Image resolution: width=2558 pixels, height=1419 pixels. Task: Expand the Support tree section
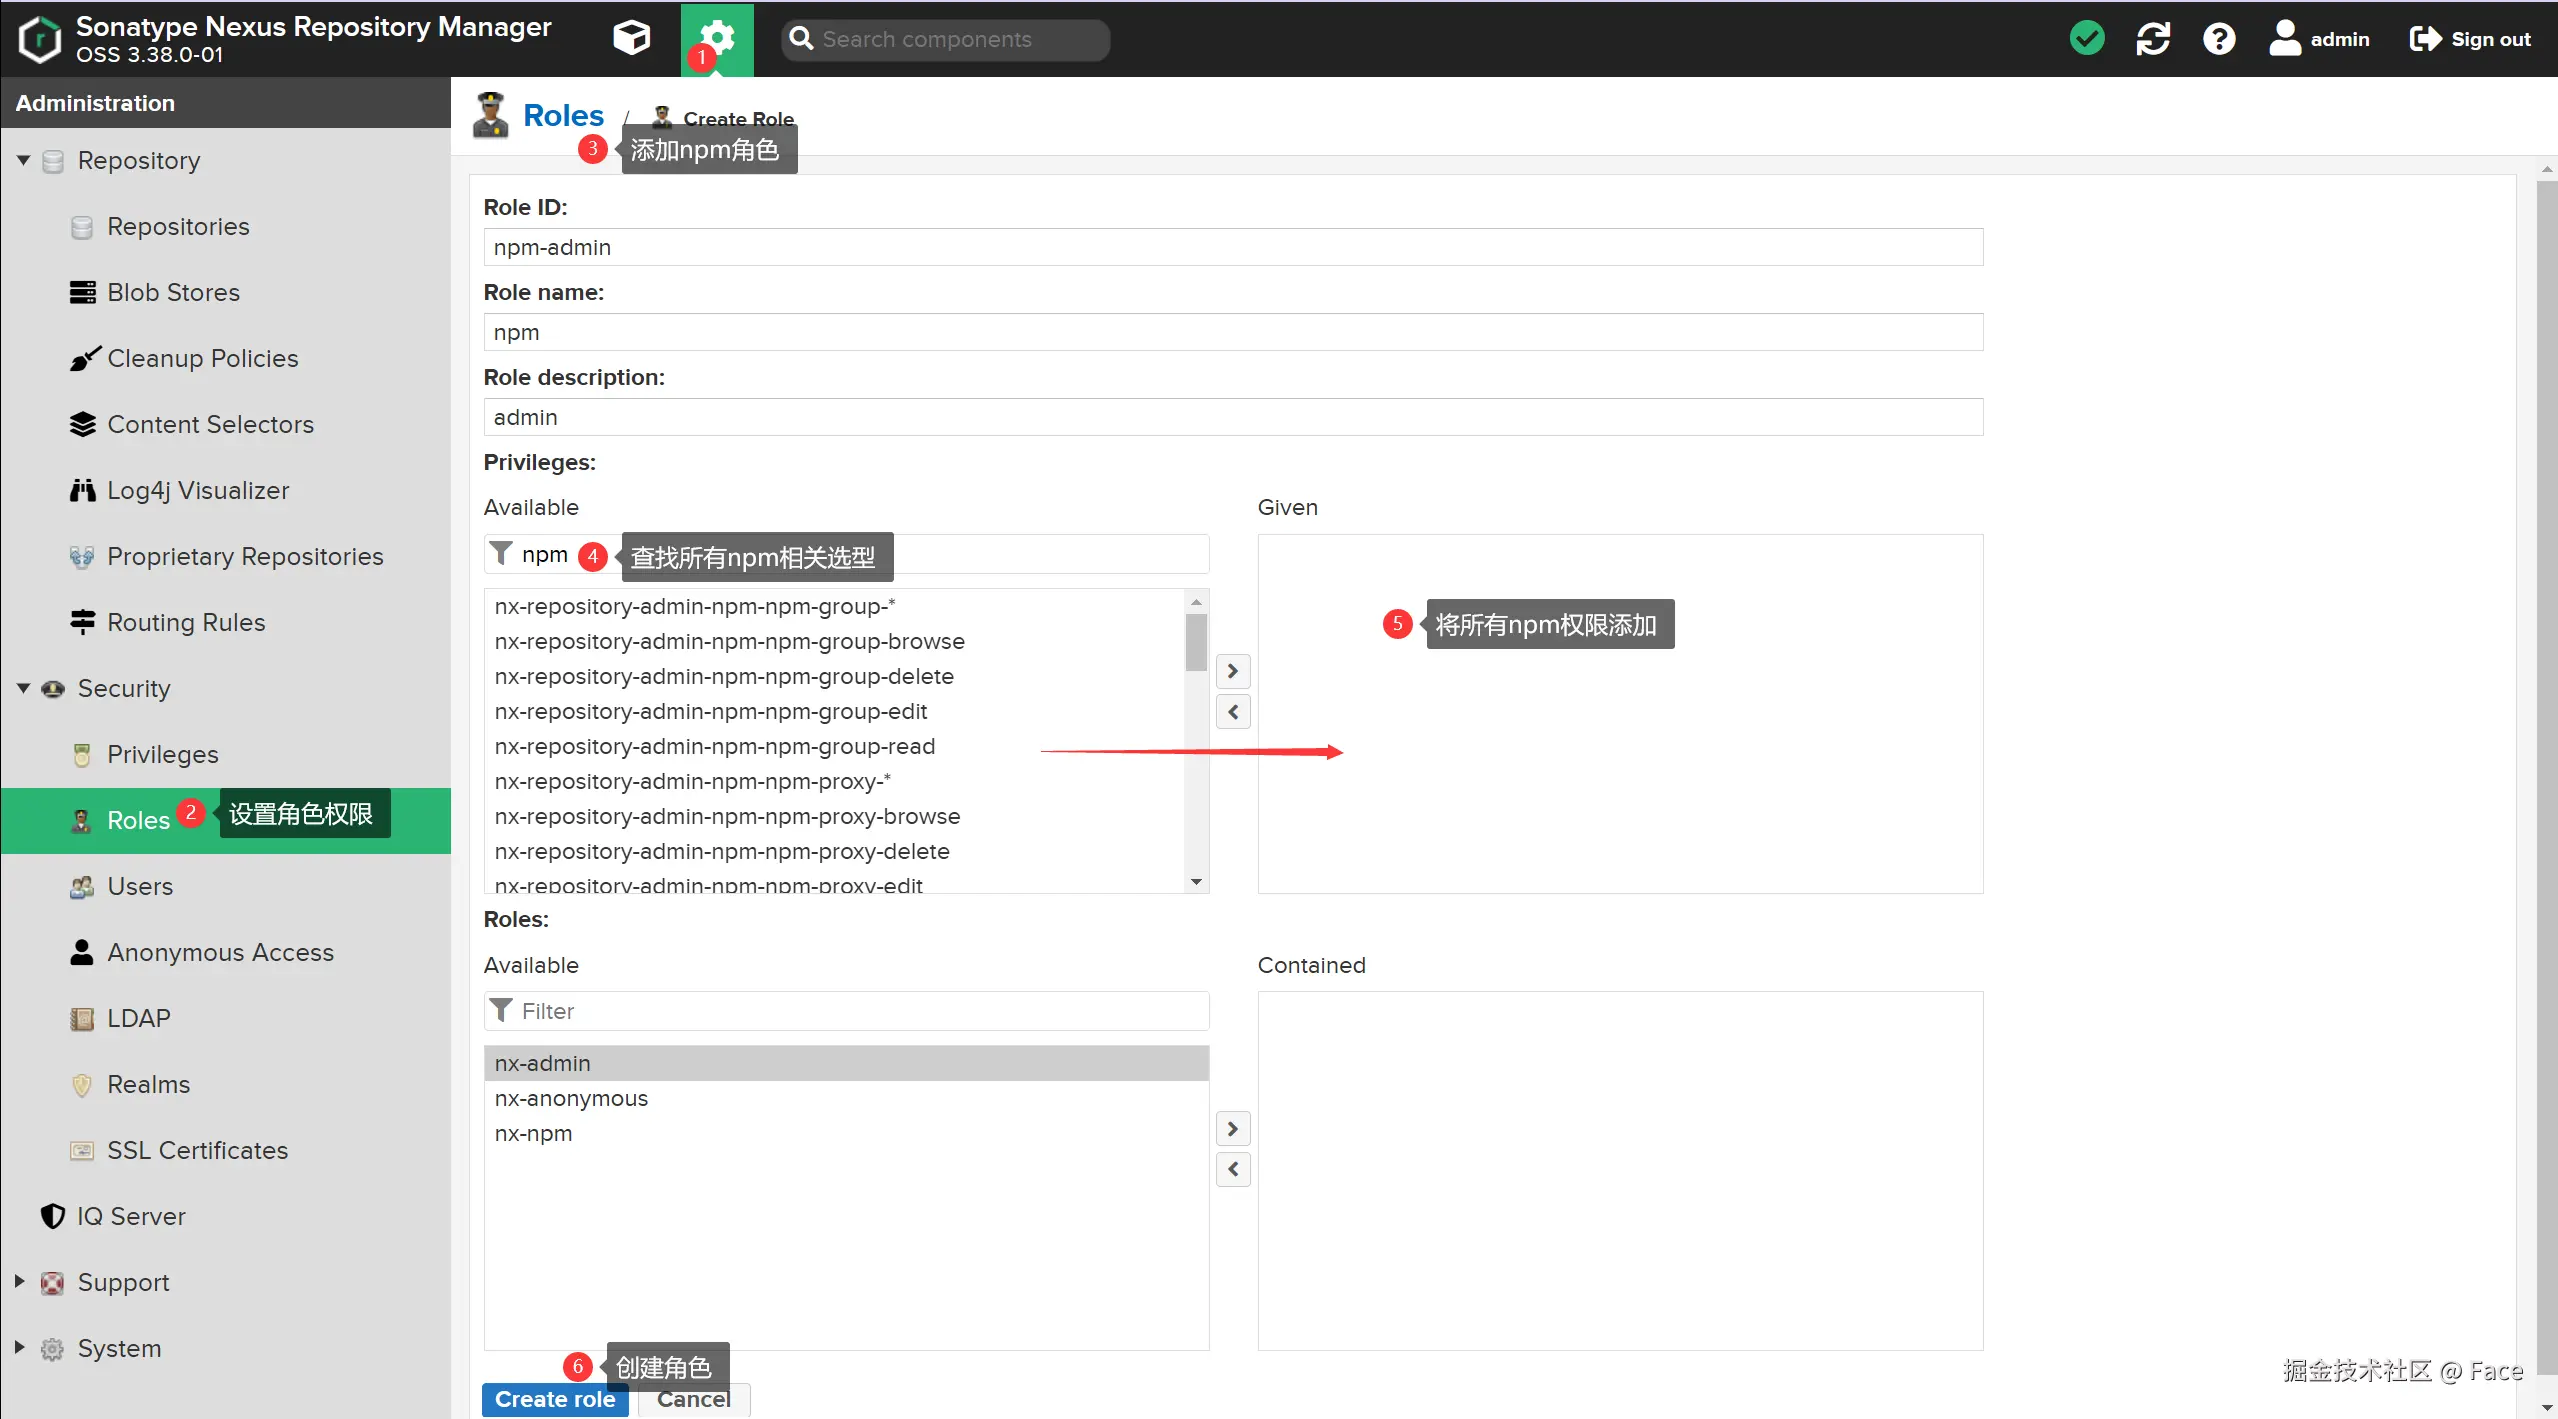coord(19,1281)
